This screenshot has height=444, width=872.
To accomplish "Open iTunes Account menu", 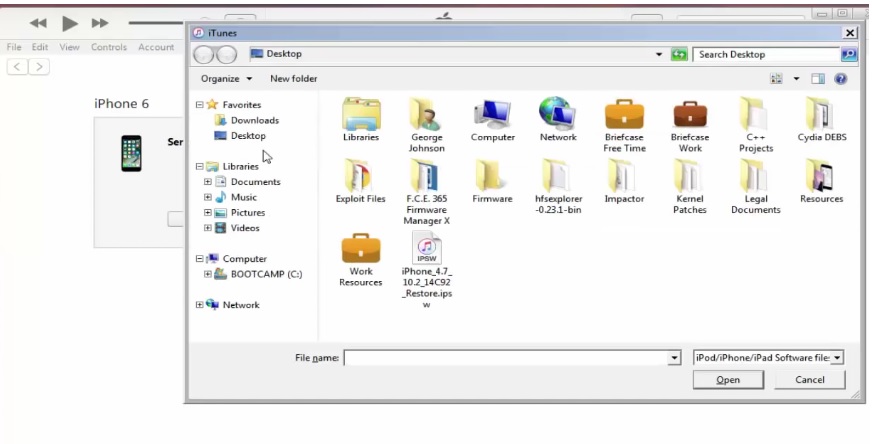I will 156,47.
